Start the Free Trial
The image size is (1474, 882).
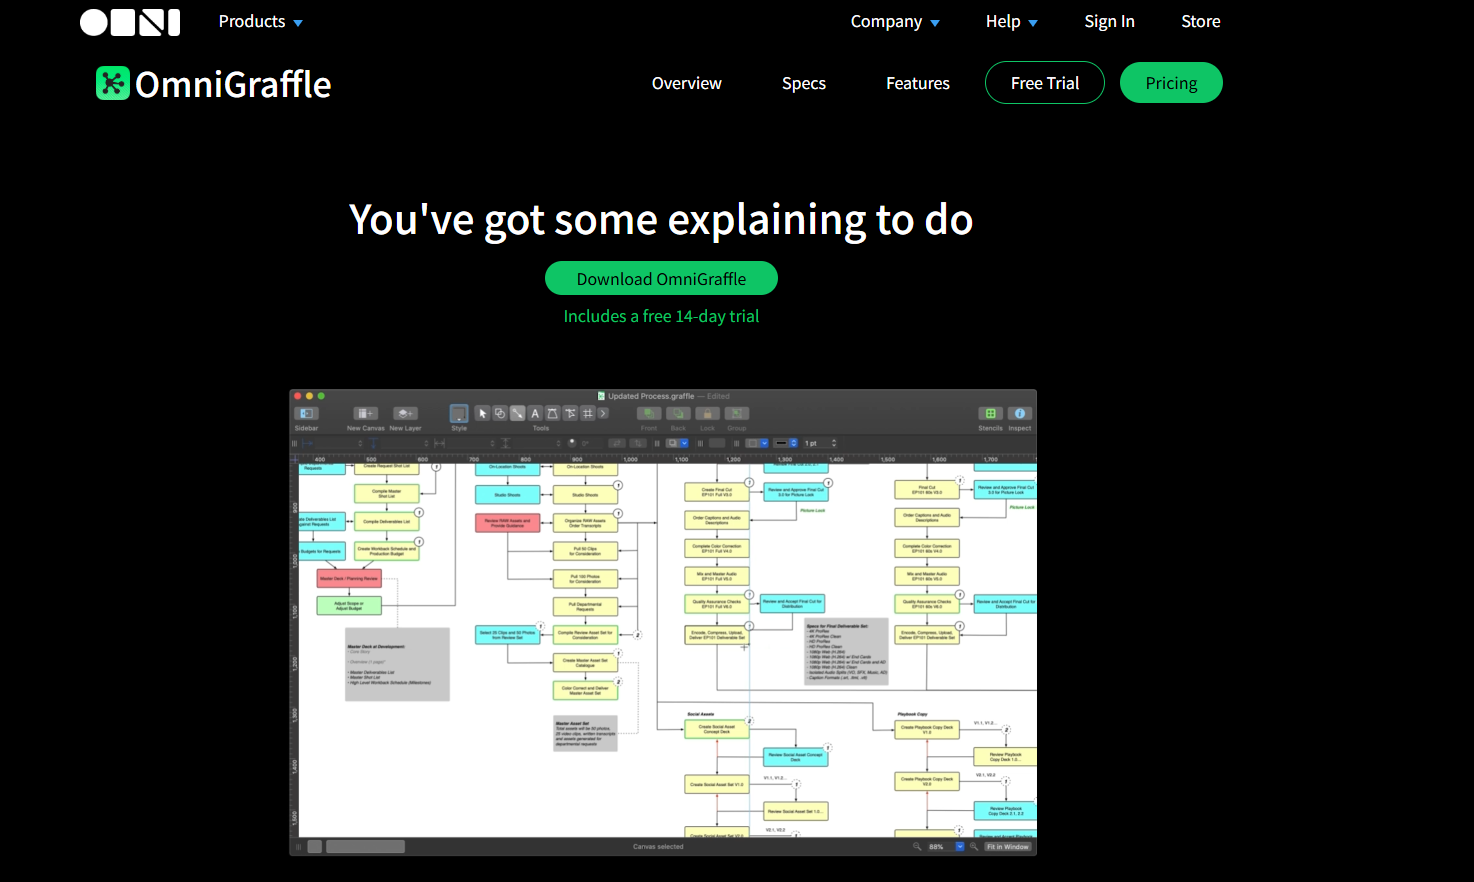1045,83
